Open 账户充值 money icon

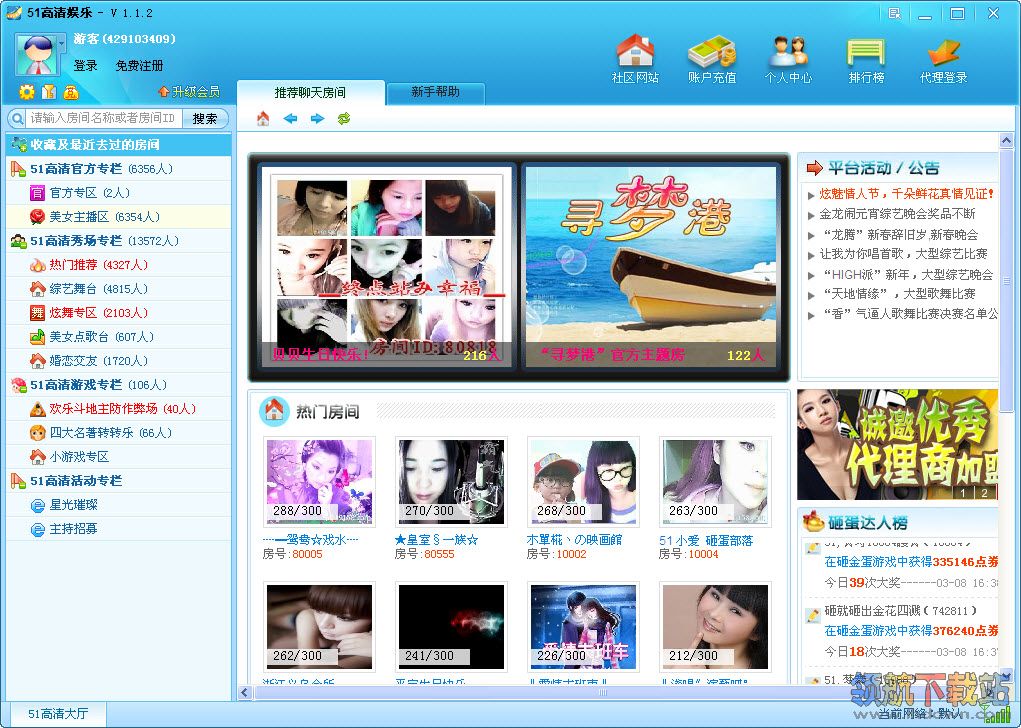coord(712,51)
